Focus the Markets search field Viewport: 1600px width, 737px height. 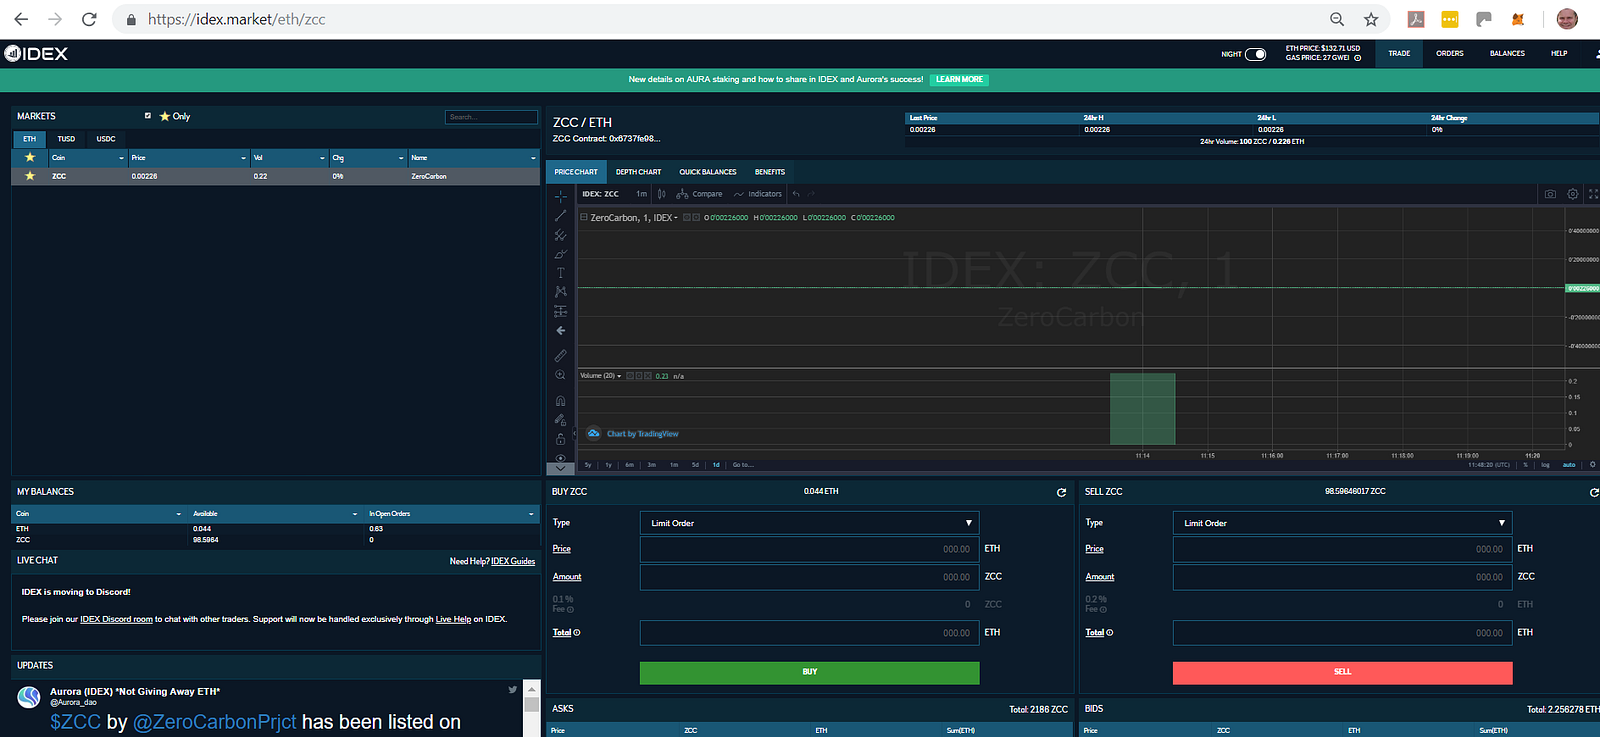click(491, 117)
